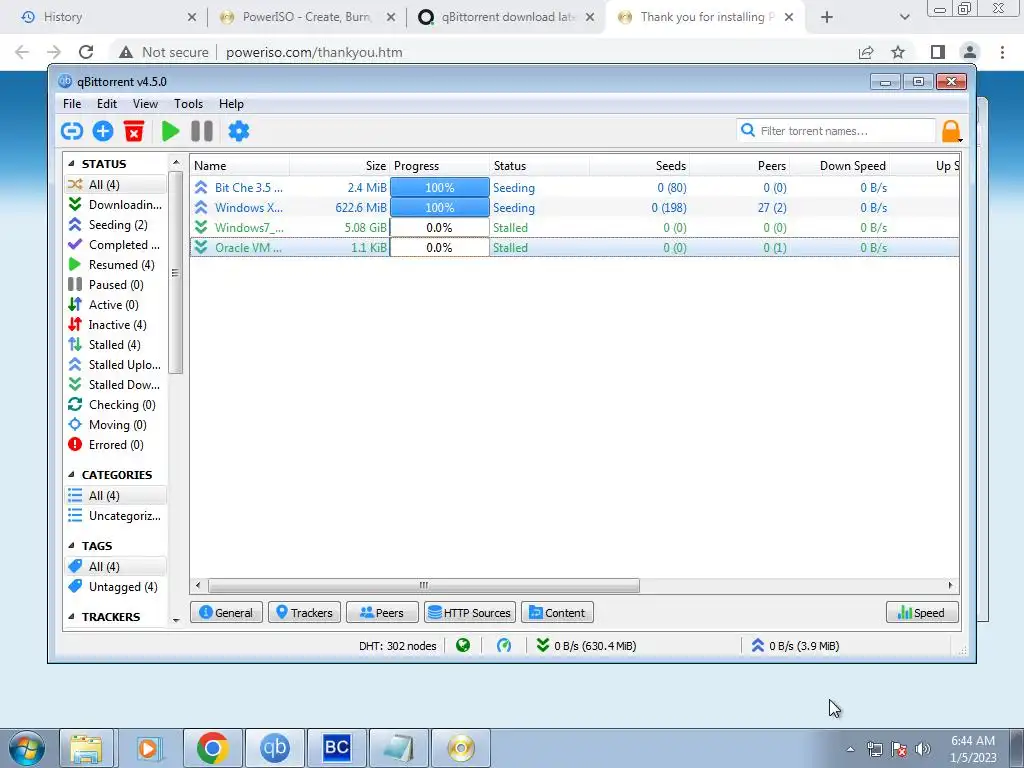Select All (4) under Tags
This screenshot has height=768, width=1024.
pos(116,567)
